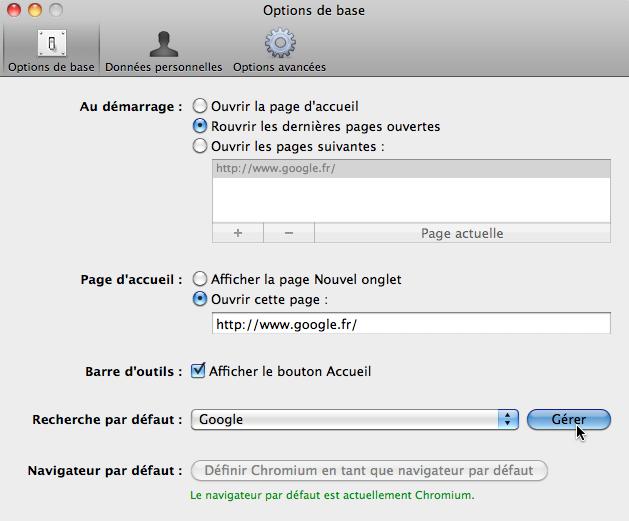The width and height of the screenshot is (629, 521).
Task: Click green text about default browser Chromium
Action: pos(332,495)
